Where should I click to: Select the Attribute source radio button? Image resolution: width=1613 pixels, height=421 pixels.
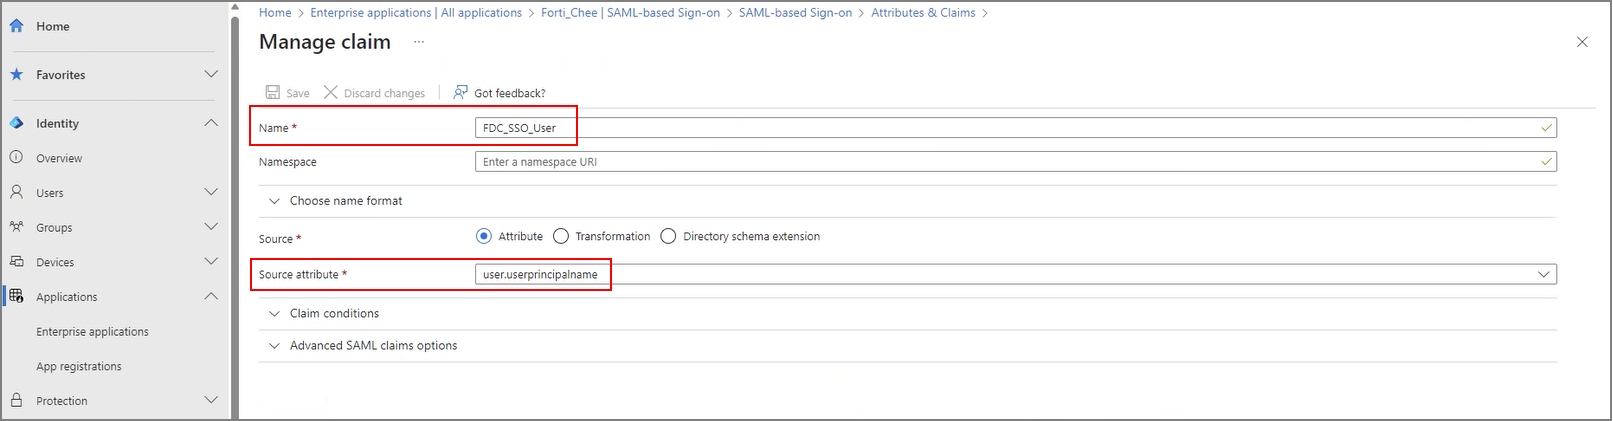pyautogui.click(x=484, y=236)
